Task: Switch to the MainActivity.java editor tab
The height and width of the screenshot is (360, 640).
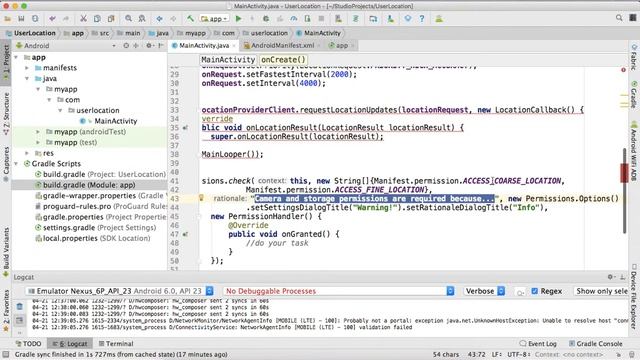Action: tap(204, 45)
